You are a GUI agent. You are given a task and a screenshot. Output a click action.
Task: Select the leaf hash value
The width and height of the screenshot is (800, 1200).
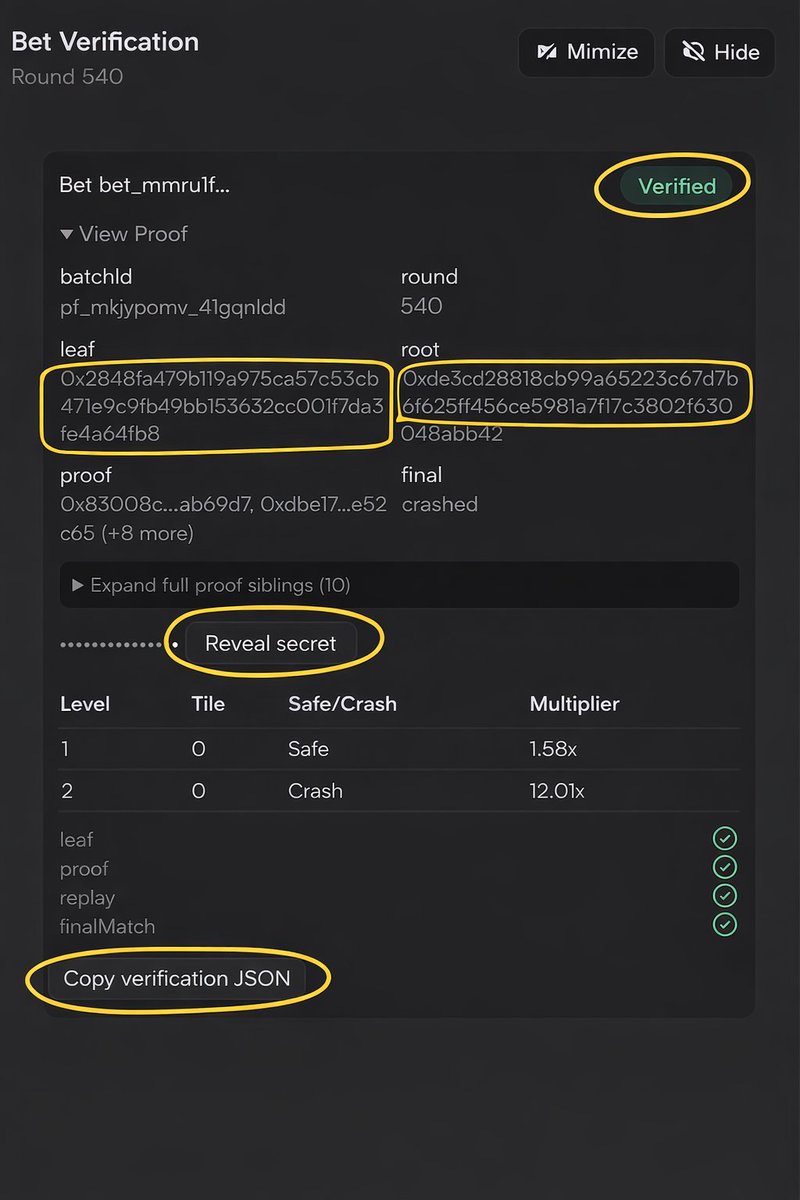click(x=220, y=407)
